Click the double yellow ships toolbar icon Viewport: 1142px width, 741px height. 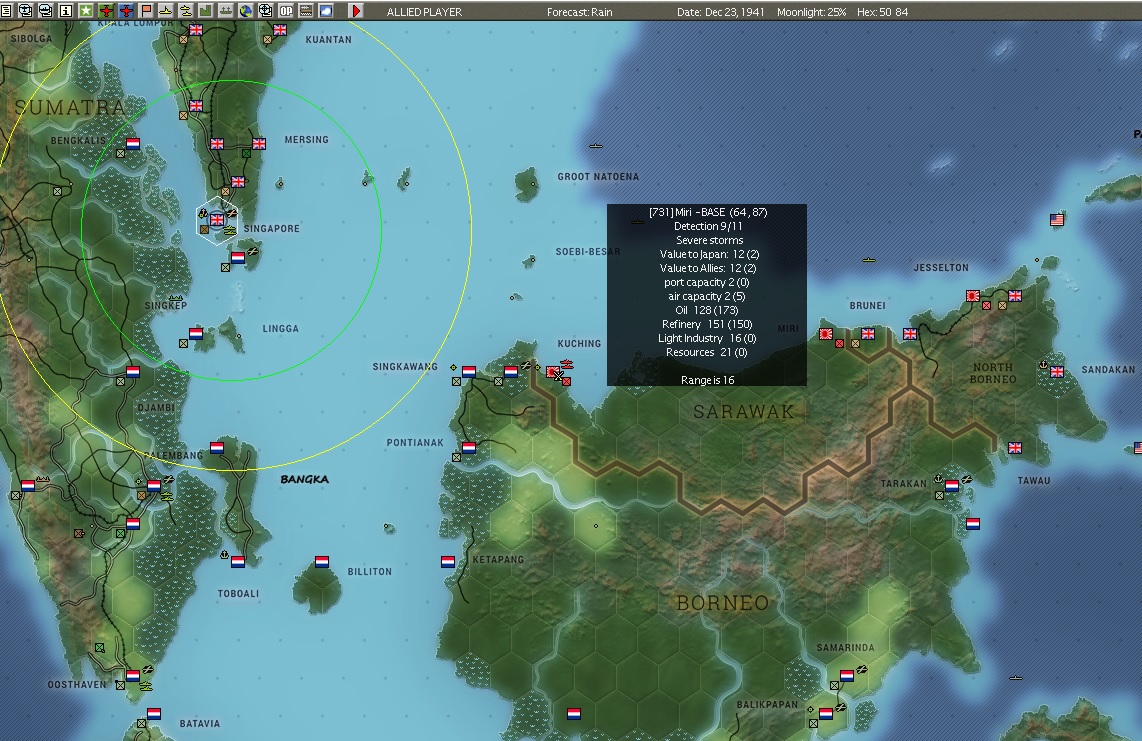point(186,10)
